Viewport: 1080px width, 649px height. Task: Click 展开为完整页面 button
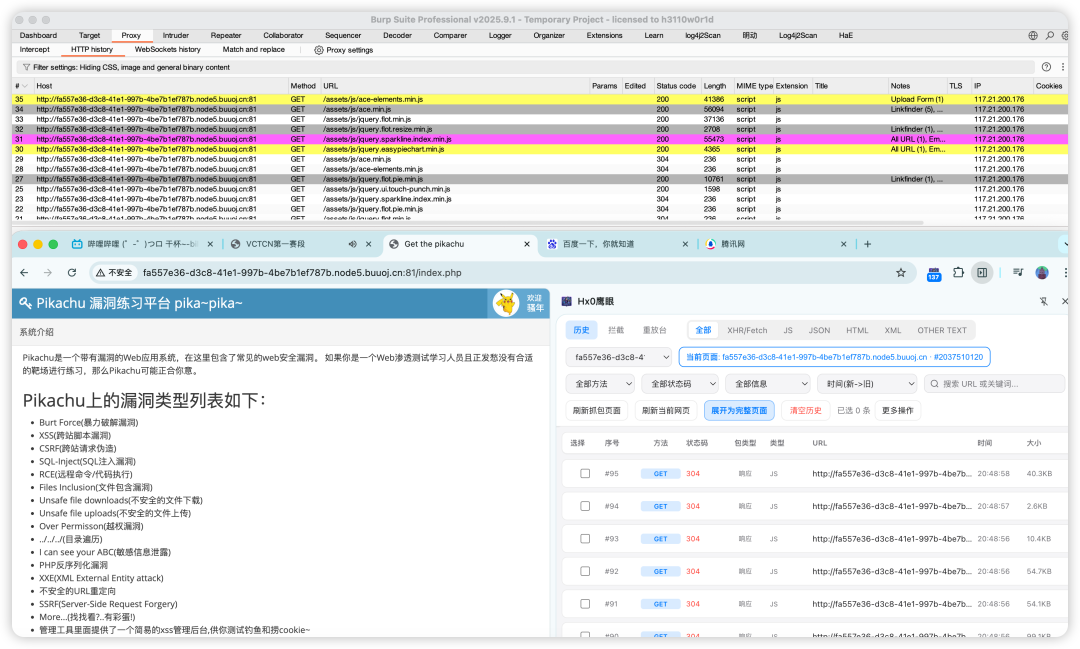pyautogui.click(x=739, y=411)
